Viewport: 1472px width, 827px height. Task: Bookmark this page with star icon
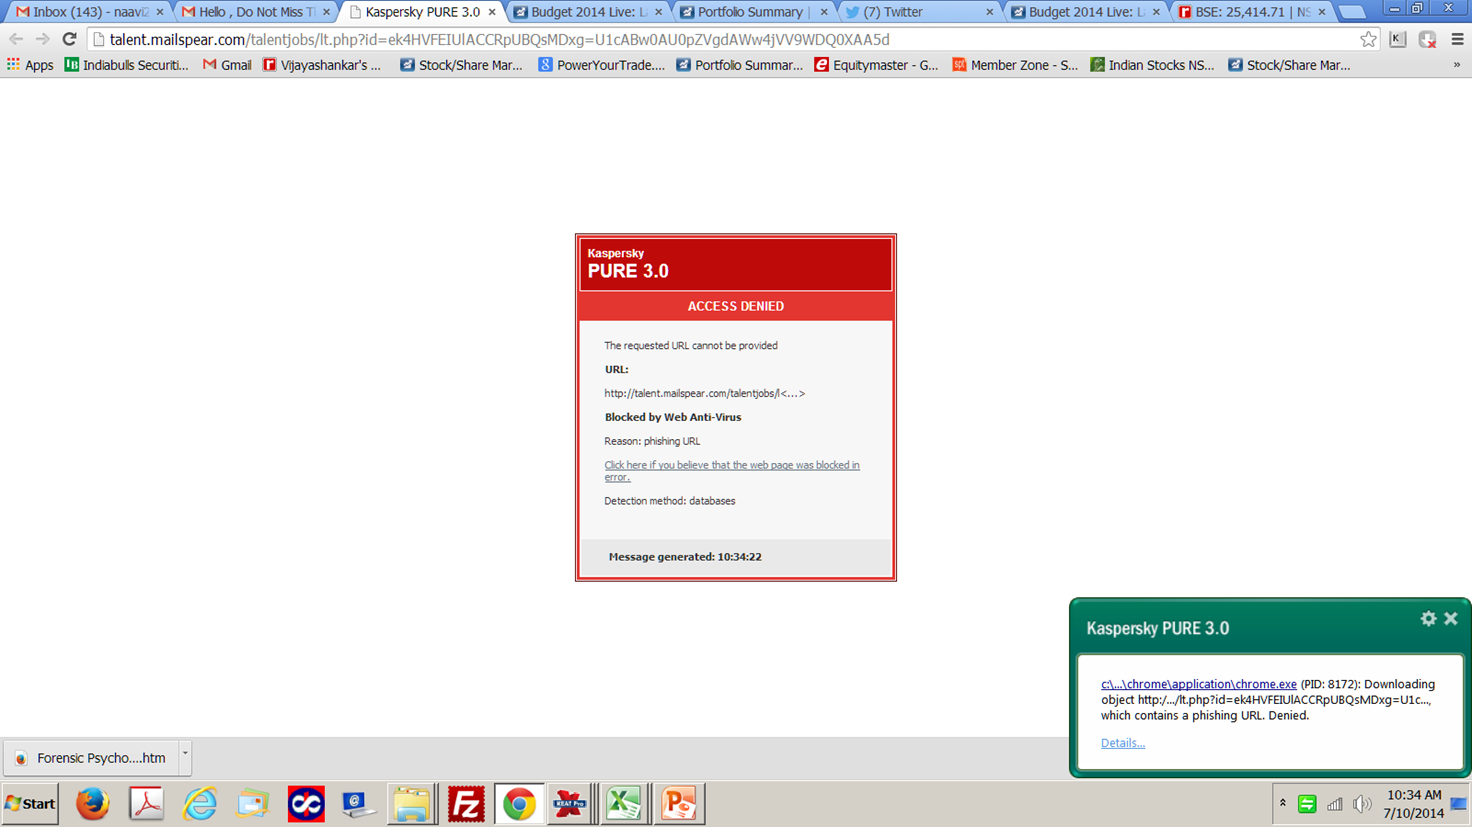coord(1368,39)
